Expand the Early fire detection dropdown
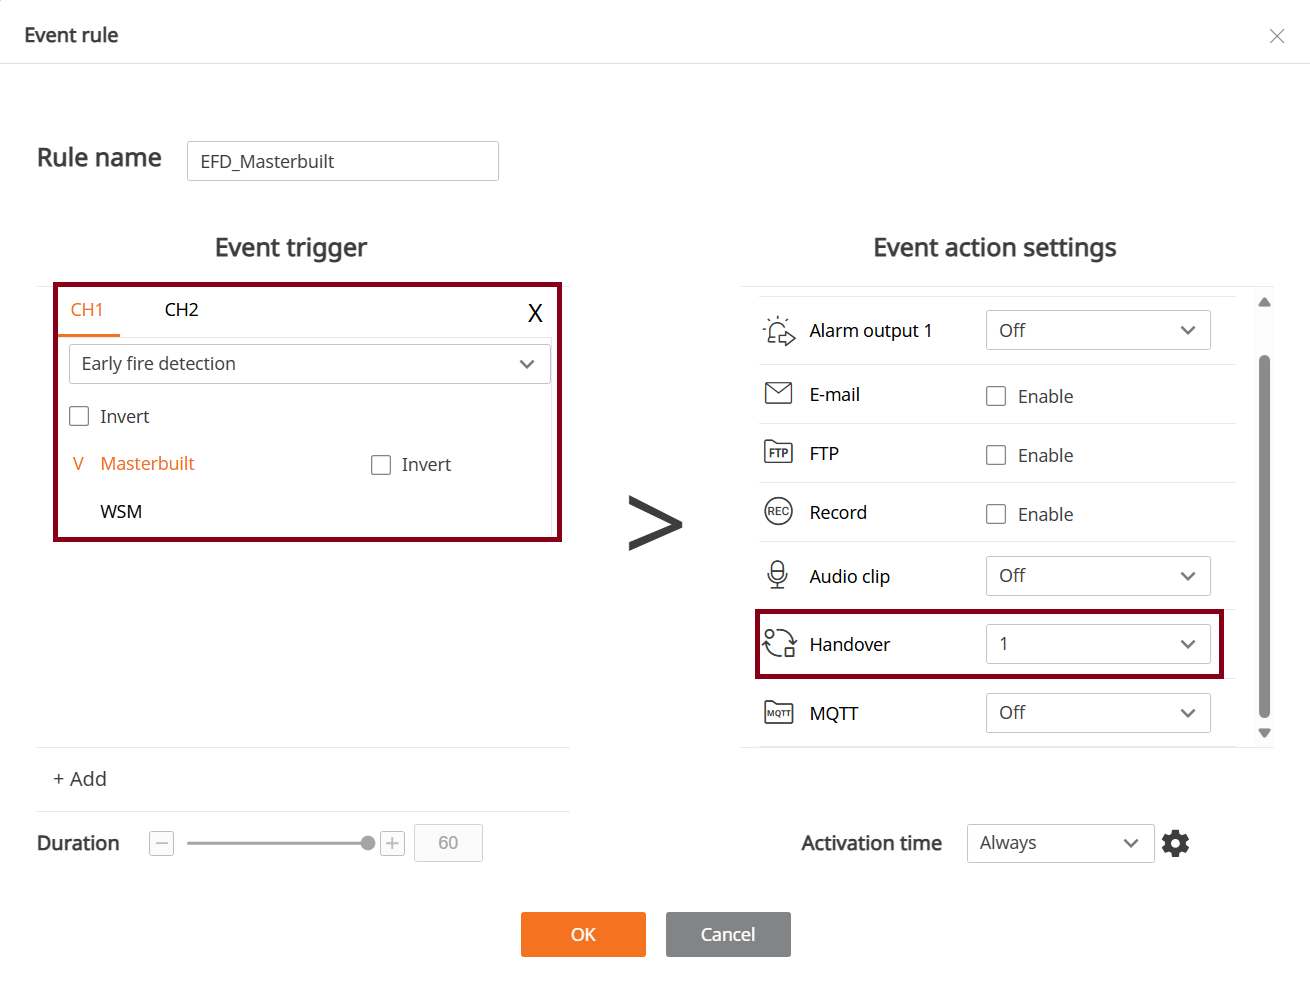This screenshot has height=985, width=1310. click(x=309, y=364)
